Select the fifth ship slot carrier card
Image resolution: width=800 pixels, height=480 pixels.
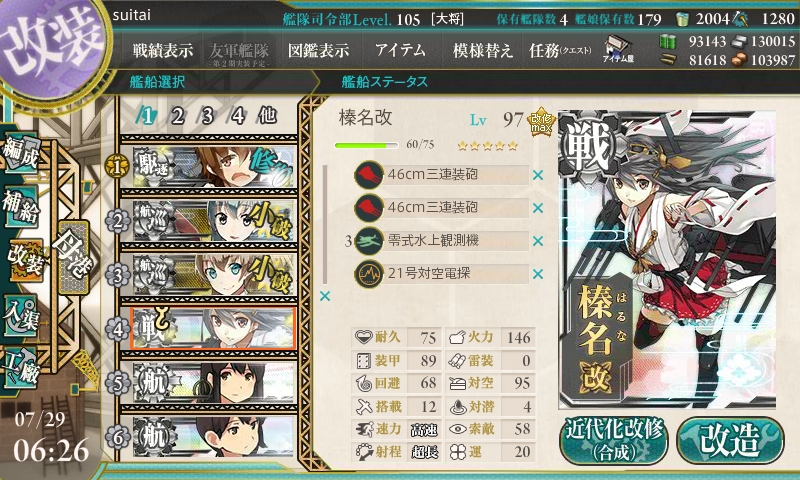click(x=214, y=383)
